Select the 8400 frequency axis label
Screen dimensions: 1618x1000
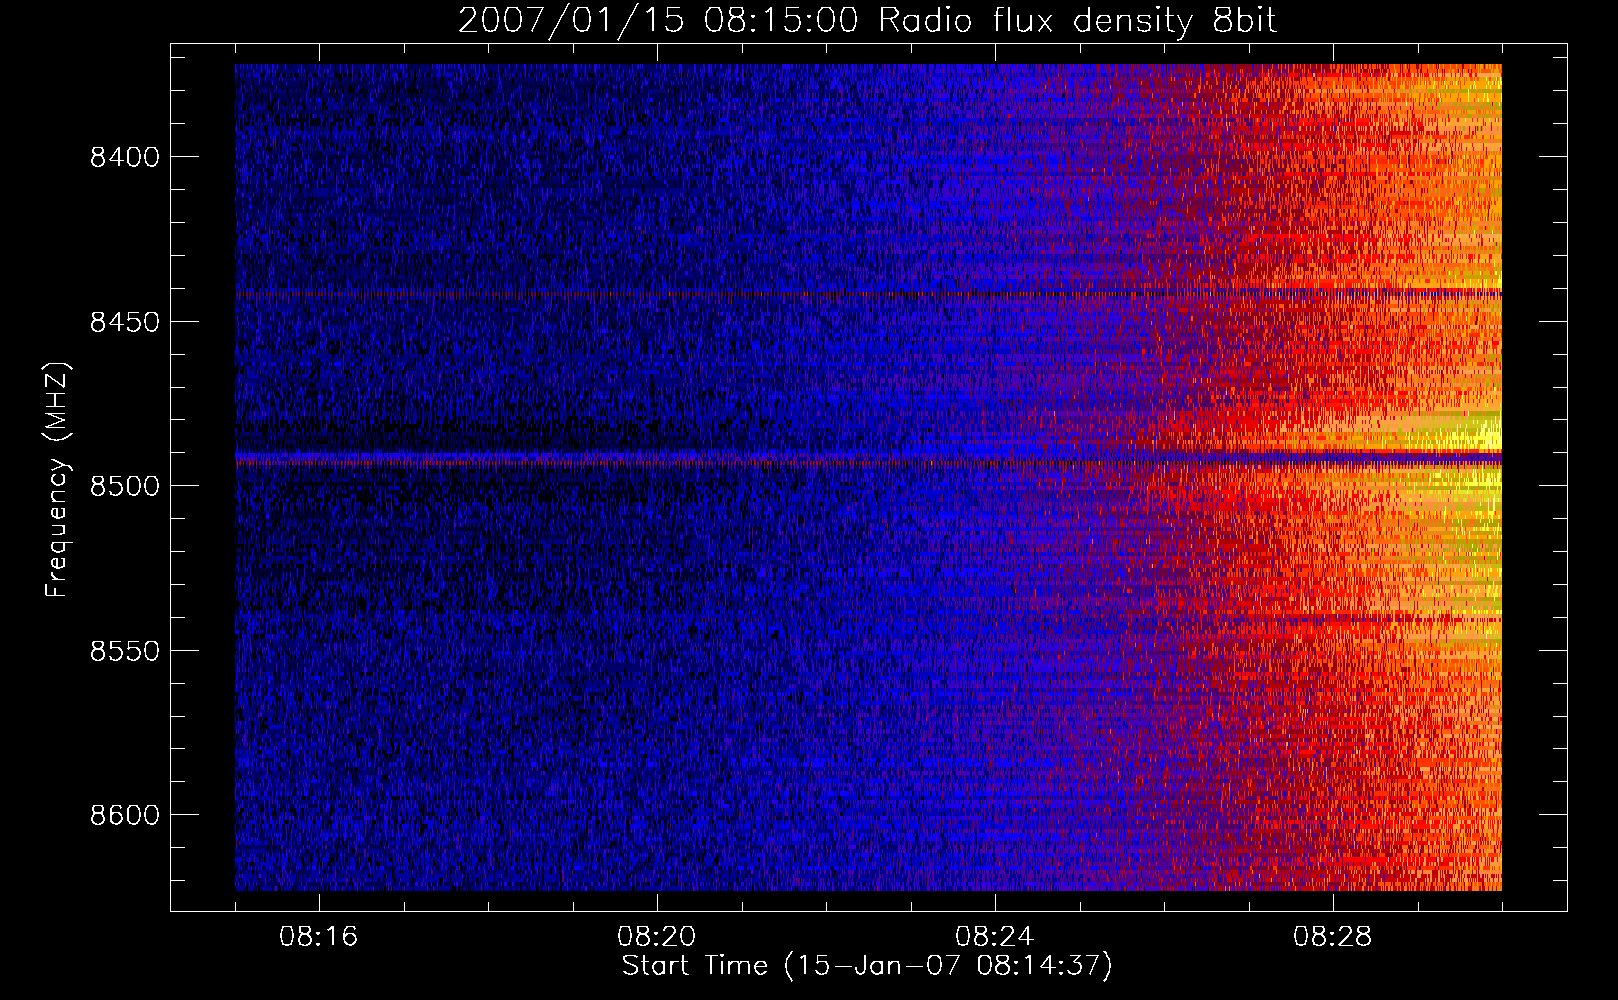coord(125,158)
